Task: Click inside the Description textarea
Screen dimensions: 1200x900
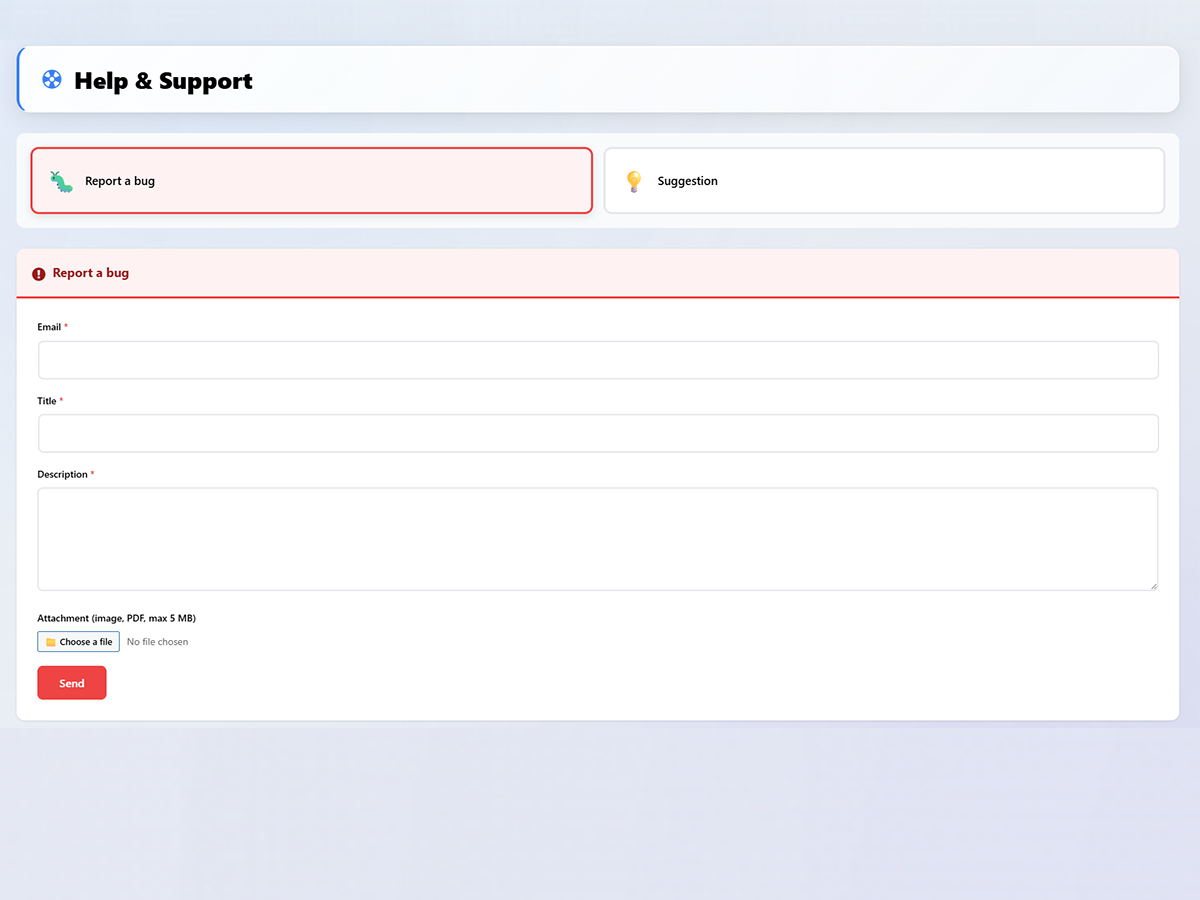Action: [x=598, y=538]
